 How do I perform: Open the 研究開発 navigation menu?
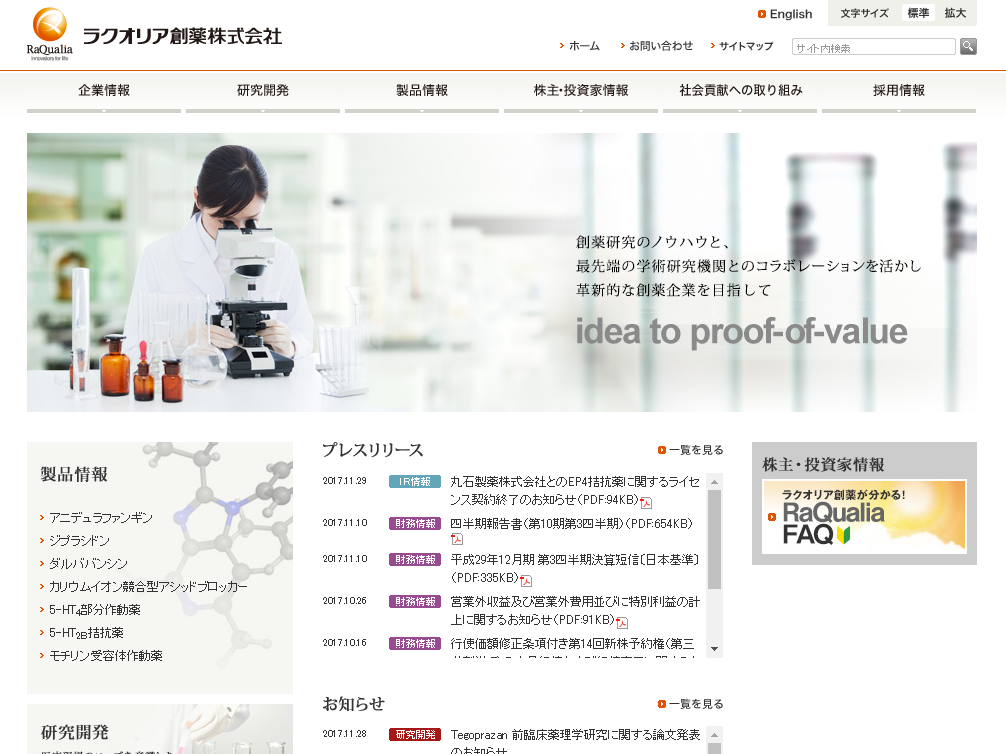click(263, 92)
